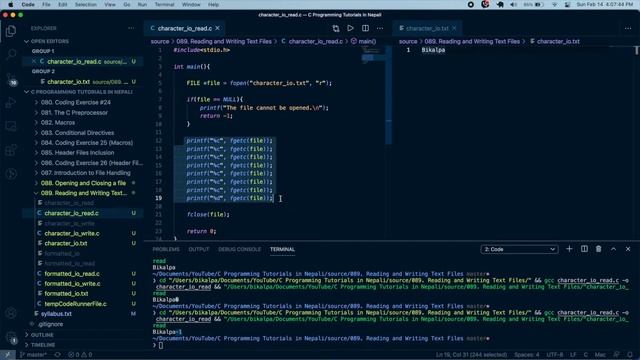Image resolution: width=640 pixels, height=360 pixels.
Task: Open syllabus.txt in the file tree
Action: point(56,314)
